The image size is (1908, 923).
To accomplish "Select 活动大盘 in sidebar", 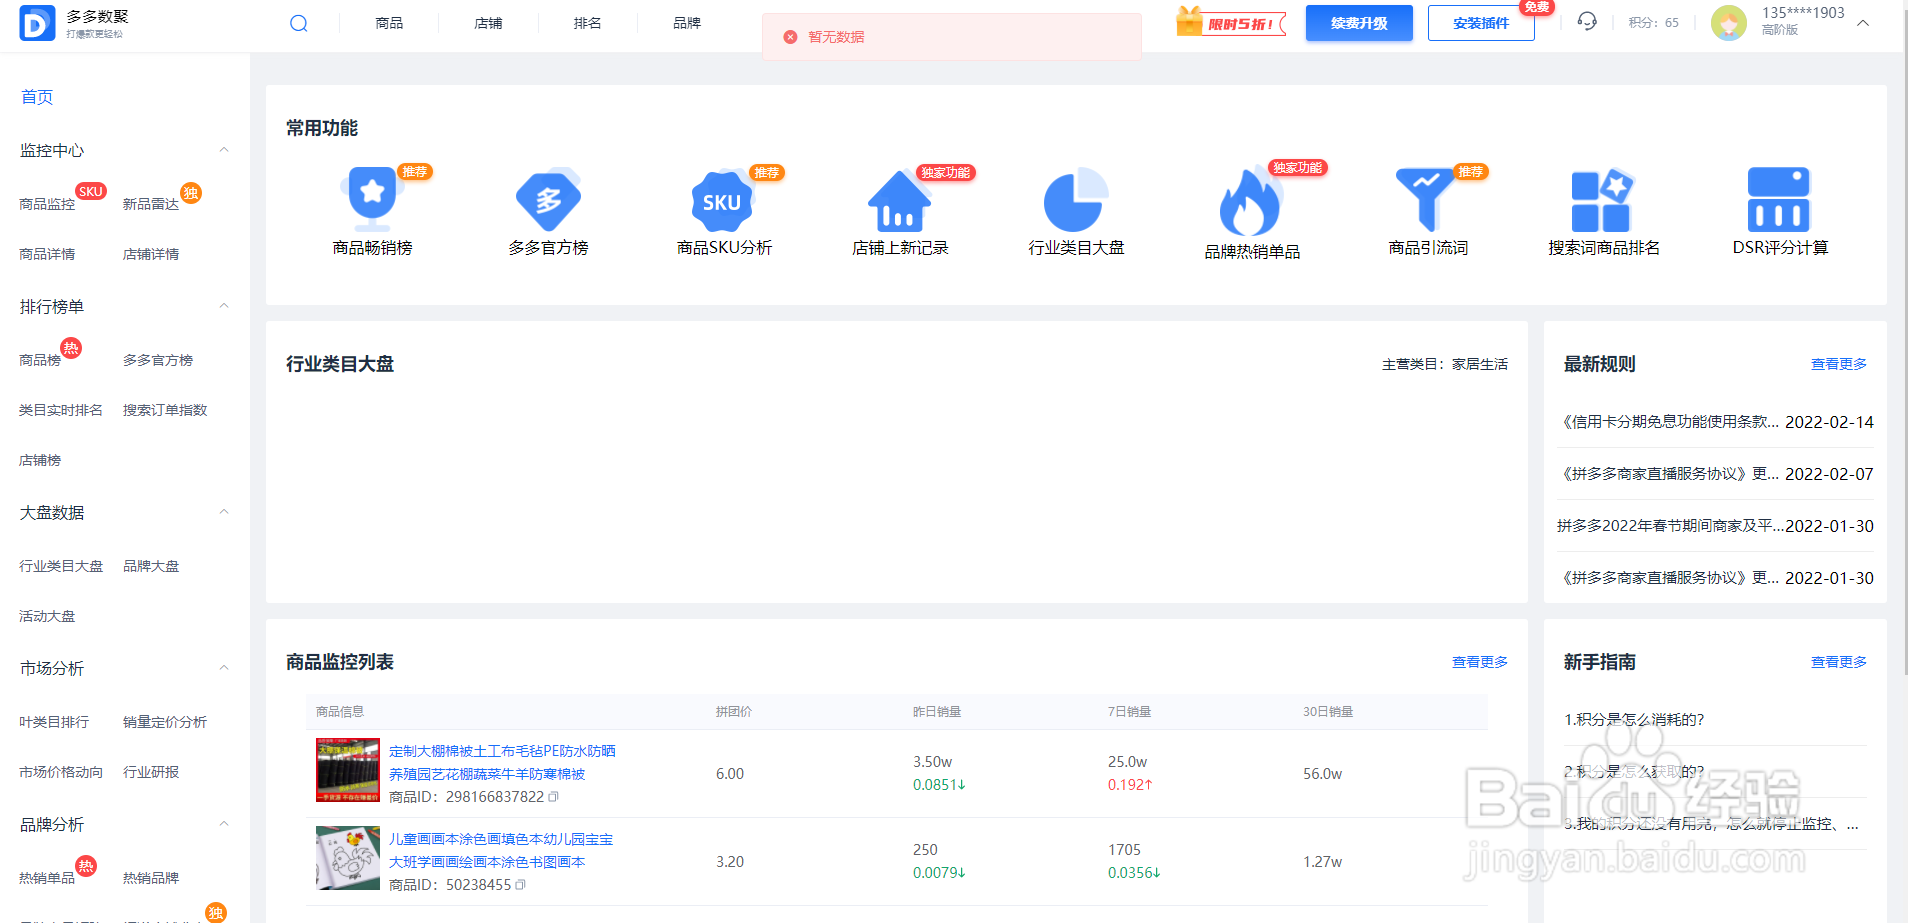I will pyautogui.click(x=47, y=616).
